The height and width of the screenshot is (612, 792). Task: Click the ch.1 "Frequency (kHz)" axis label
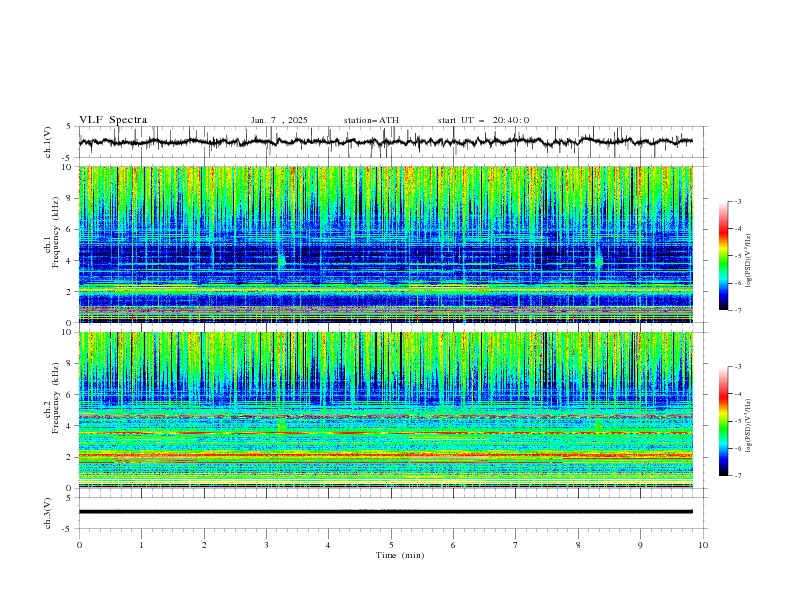[56, 233]
